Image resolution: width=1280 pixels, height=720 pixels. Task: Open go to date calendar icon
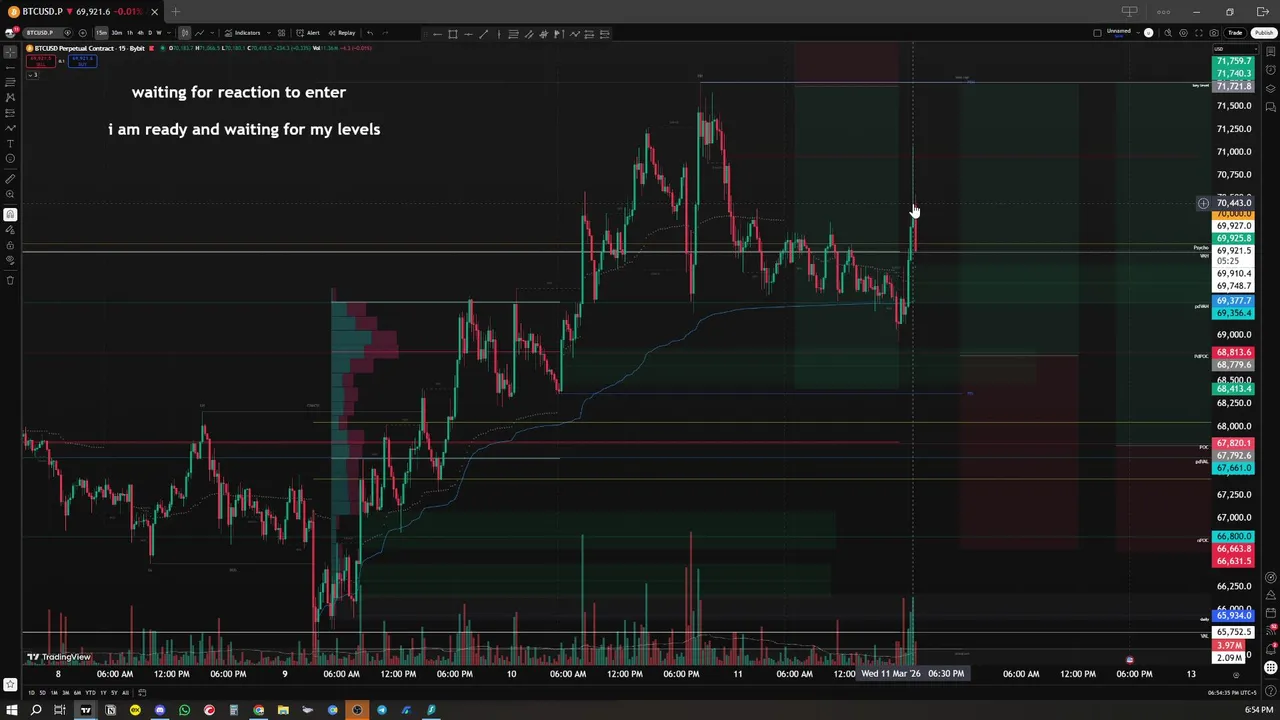pos(142,693)
